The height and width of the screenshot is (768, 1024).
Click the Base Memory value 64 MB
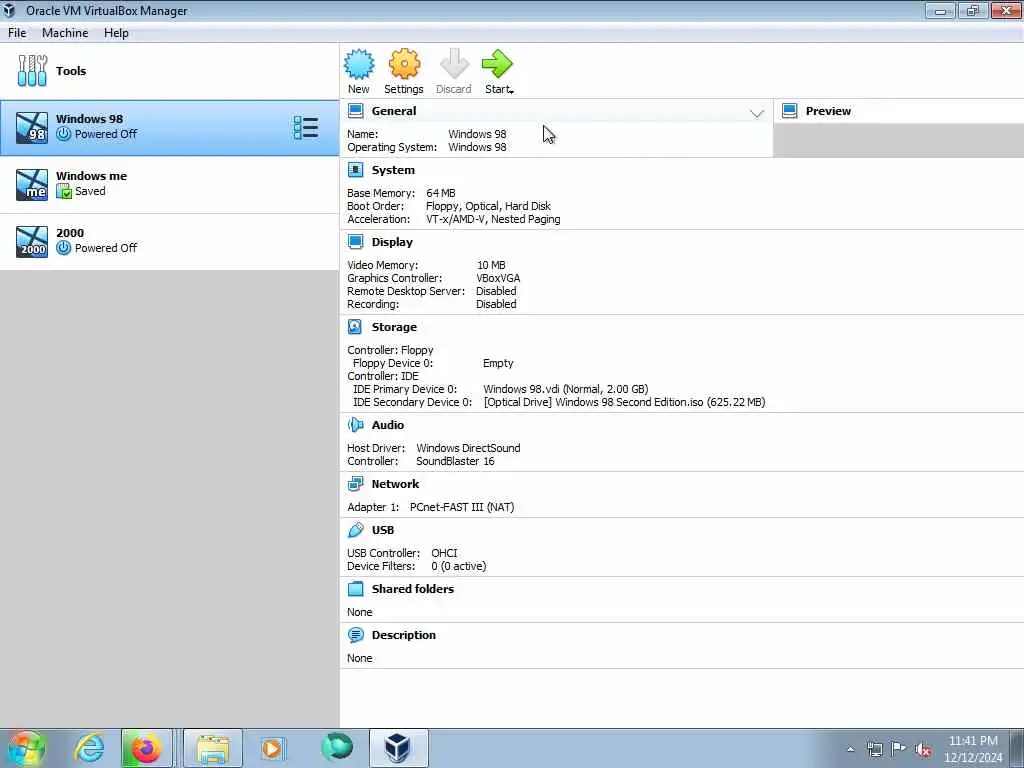click(x=441, y=193)
